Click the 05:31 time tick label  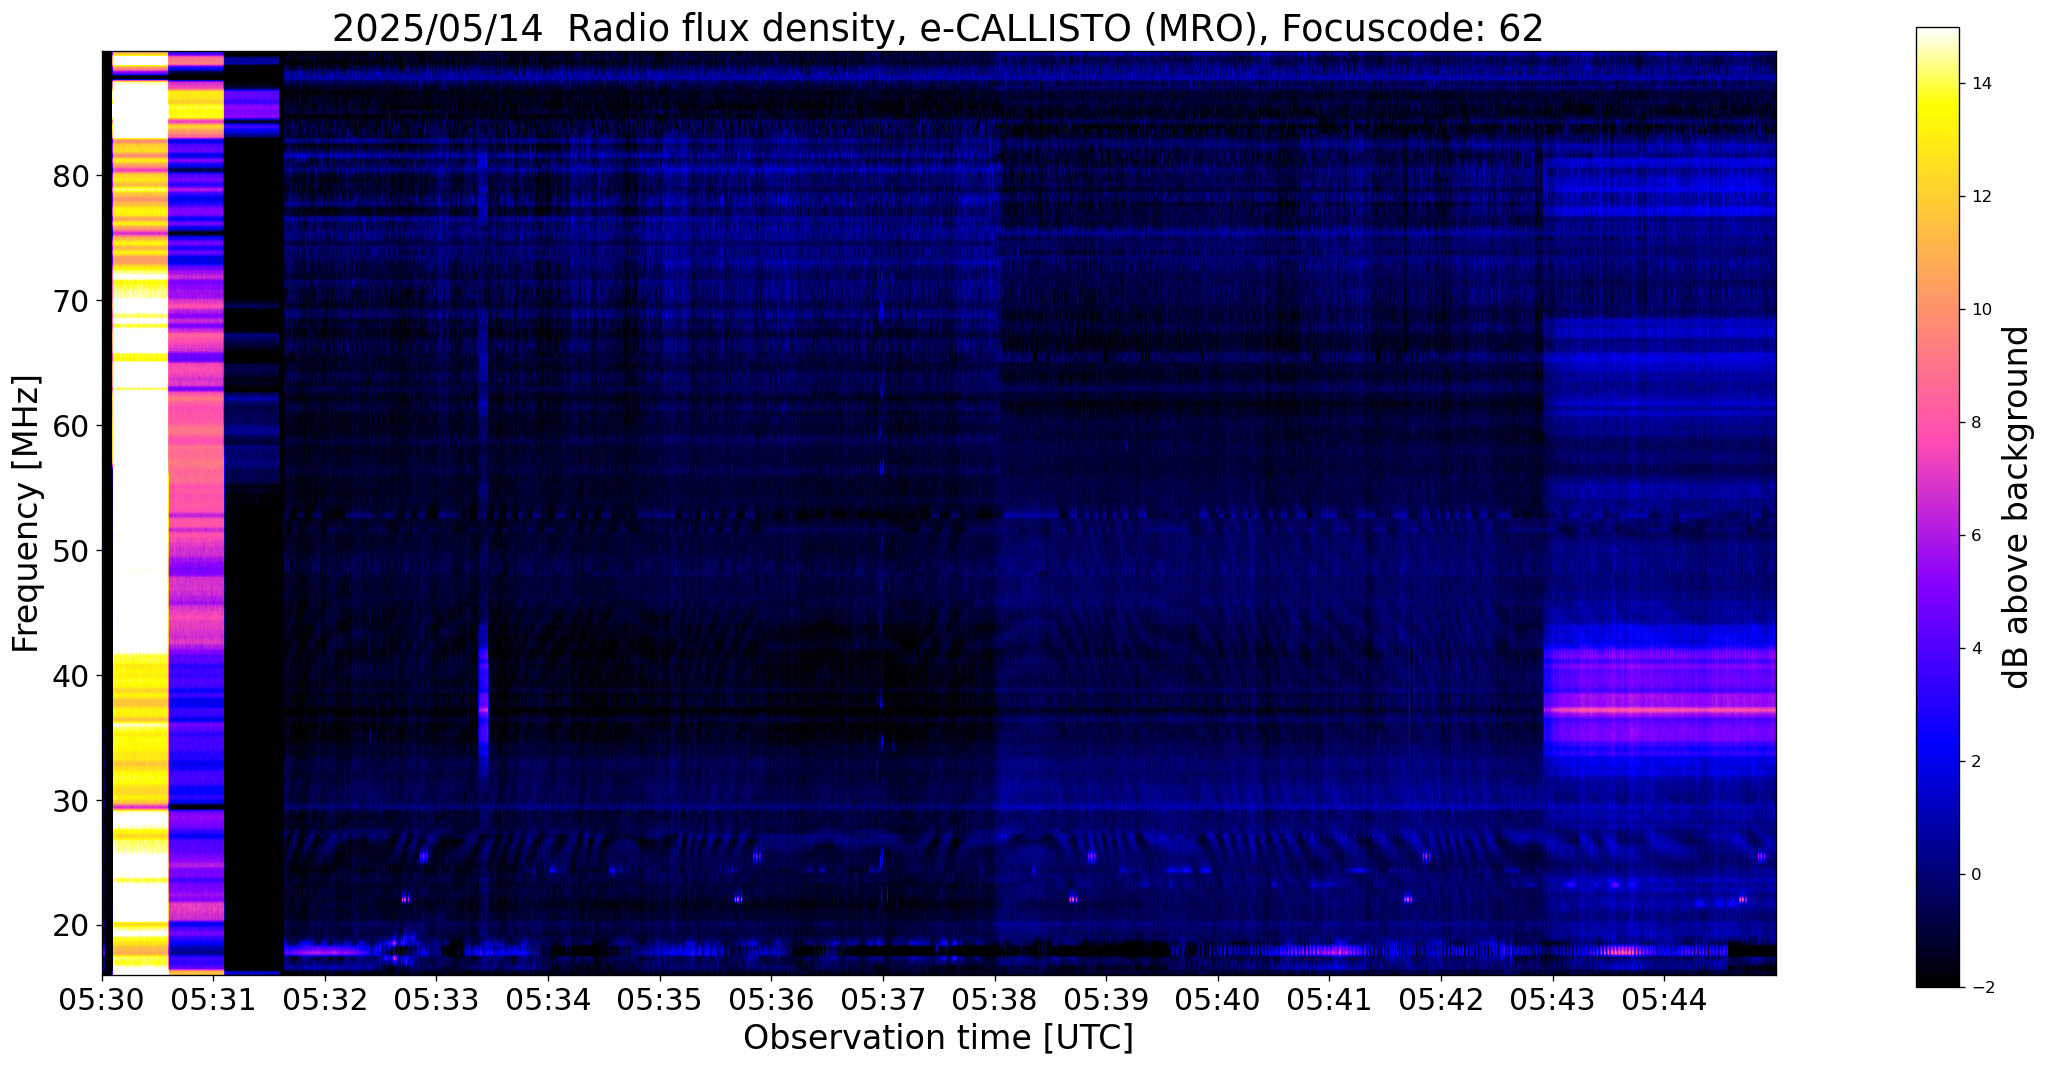pyautogui.click(x=214, y=998)
